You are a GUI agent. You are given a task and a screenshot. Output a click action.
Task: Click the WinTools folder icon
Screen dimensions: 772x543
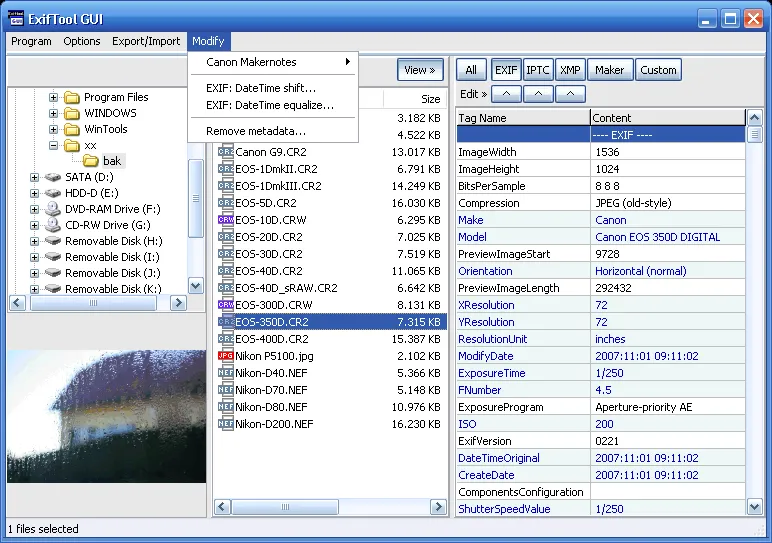[72, 129]
